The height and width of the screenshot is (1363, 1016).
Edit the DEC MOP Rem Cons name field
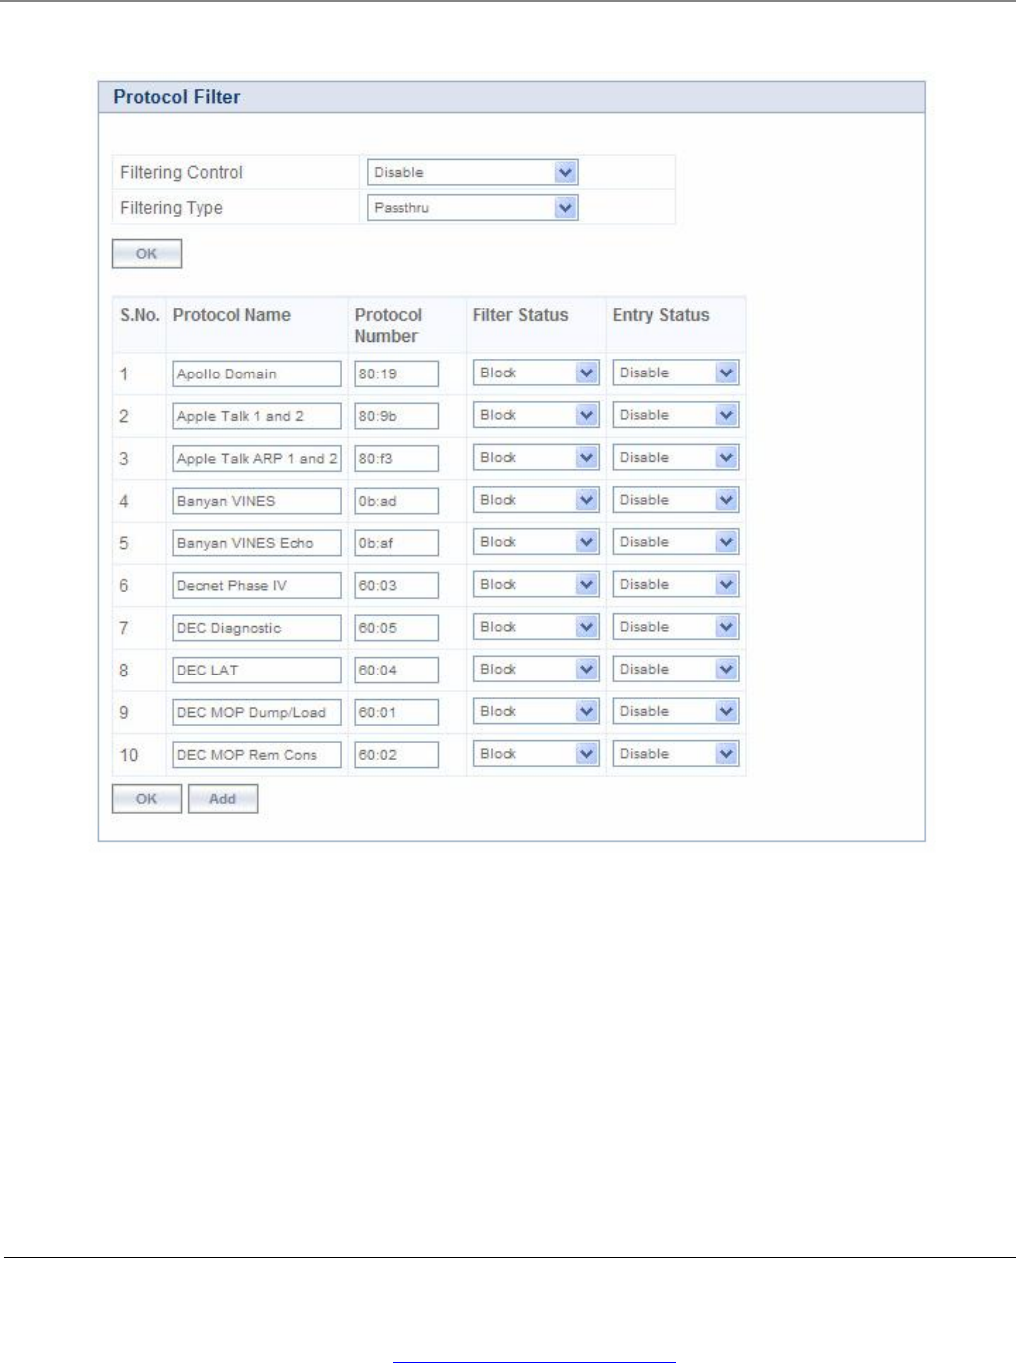(256, 755)
